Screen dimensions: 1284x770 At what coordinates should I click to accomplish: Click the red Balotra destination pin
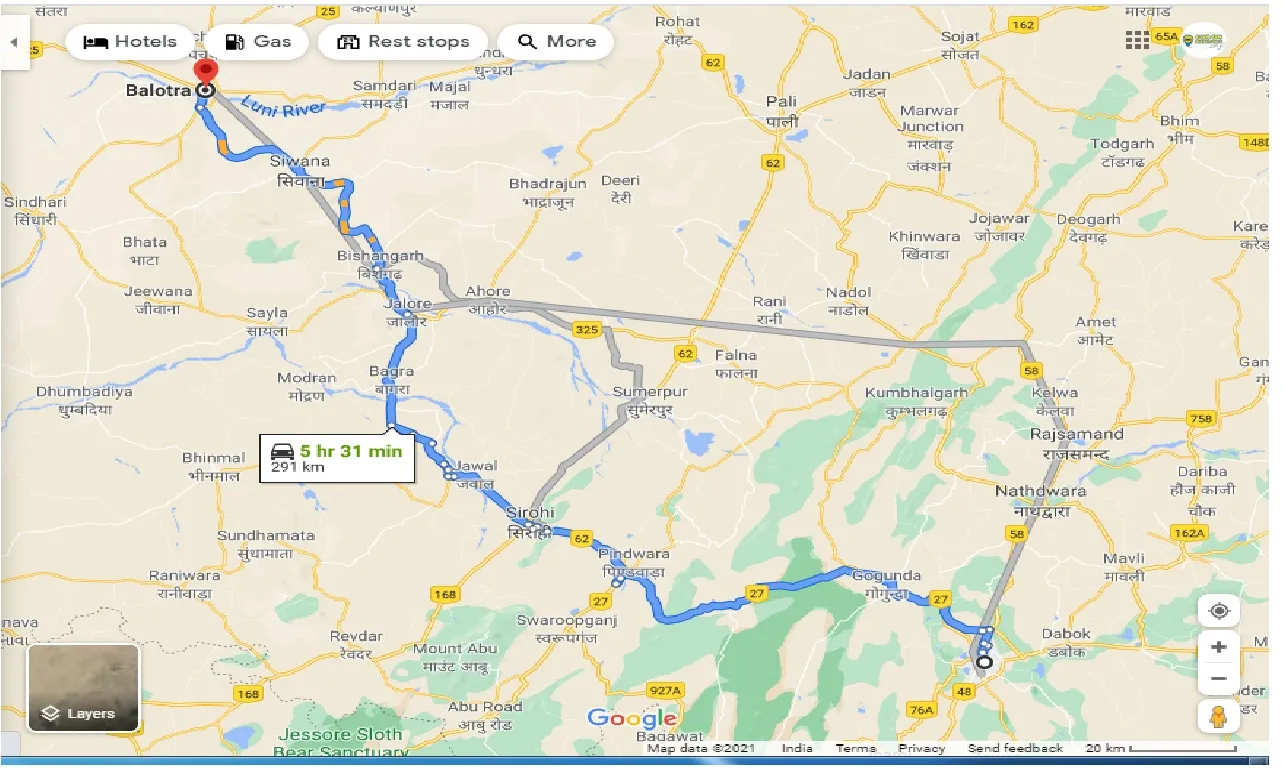tap(205, 75)
